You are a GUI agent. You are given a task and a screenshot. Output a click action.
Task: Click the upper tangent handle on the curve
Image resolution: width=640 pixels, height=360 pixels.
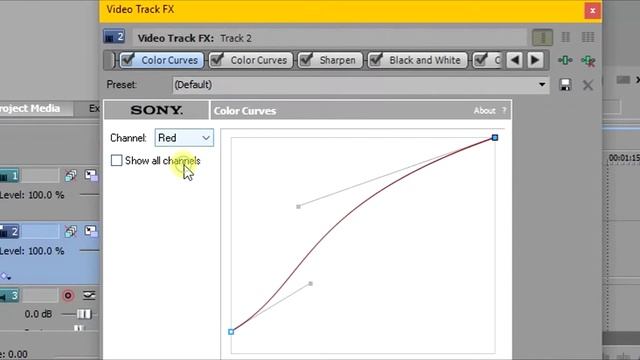(x=298, y=207)
